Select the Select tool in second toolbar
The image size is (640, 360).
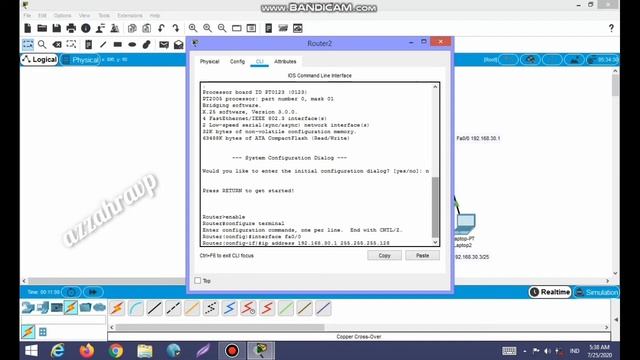coord(28,44)
